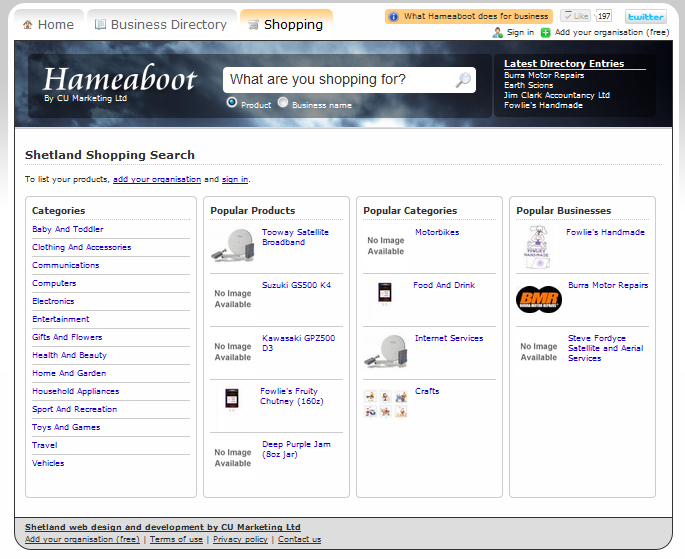This screenshot has width=685, height=559.
Task: Click 'Add your organisation (free)' header link
Action: 612,32
